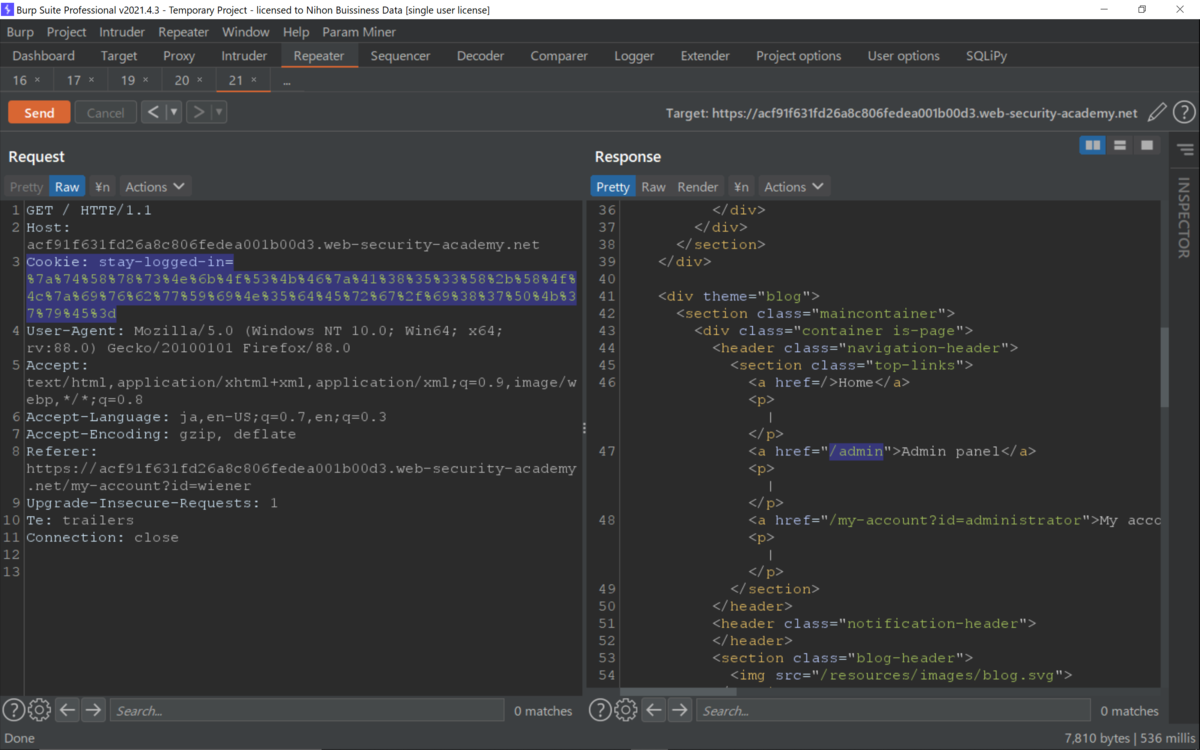
Task: Open the Request Actions dropdown
Action: [155, 187]
